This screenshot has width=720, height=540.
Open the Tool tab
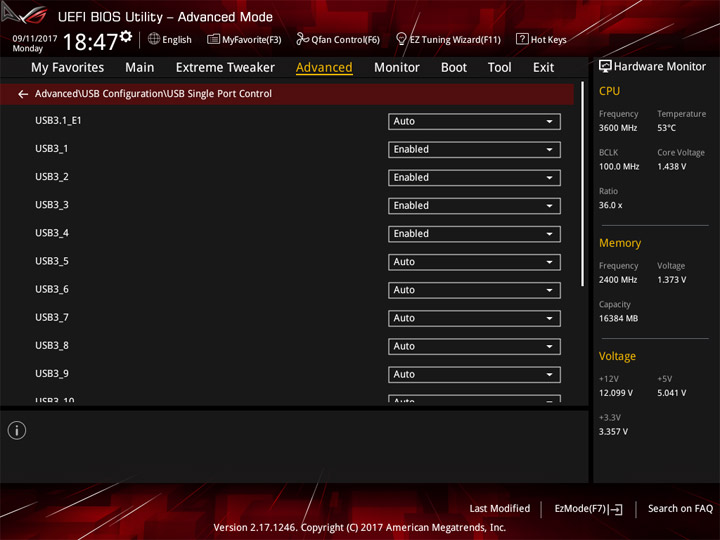(500, 68)
